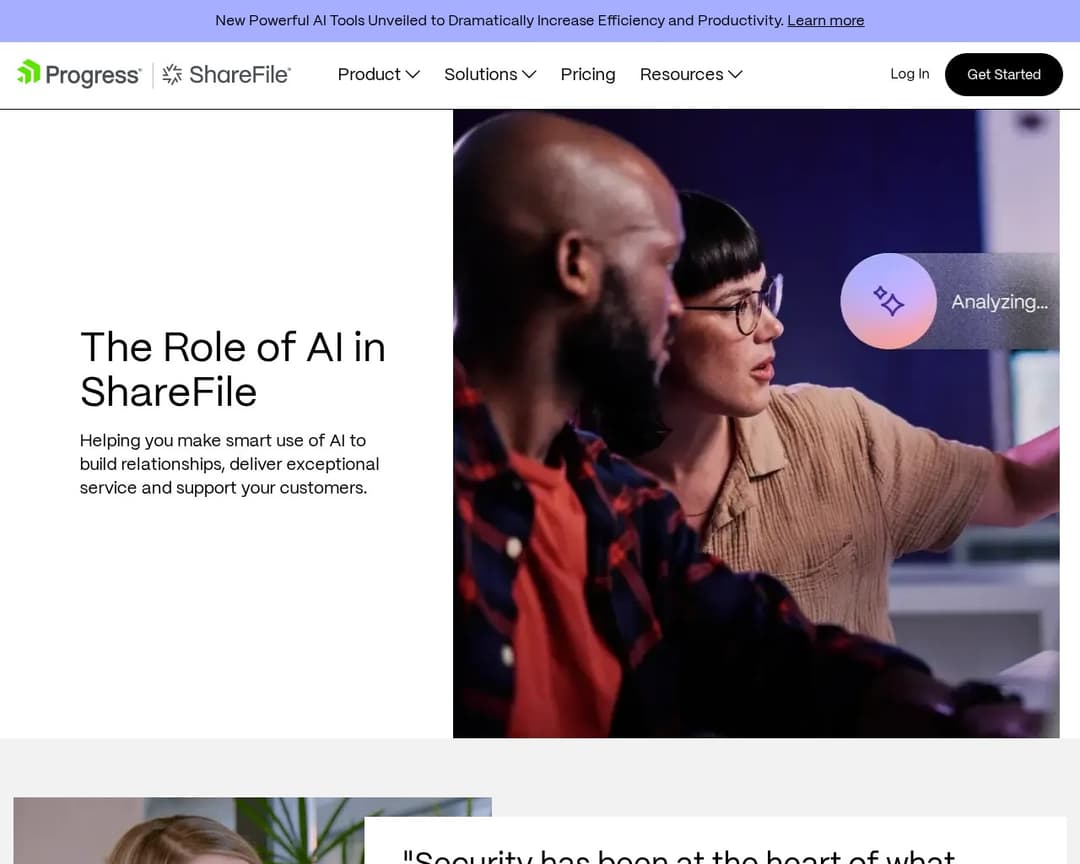Screen dimensions: 1080x864
Task: Click the blonde woman testimonial photo
Action: pos(189,831)
